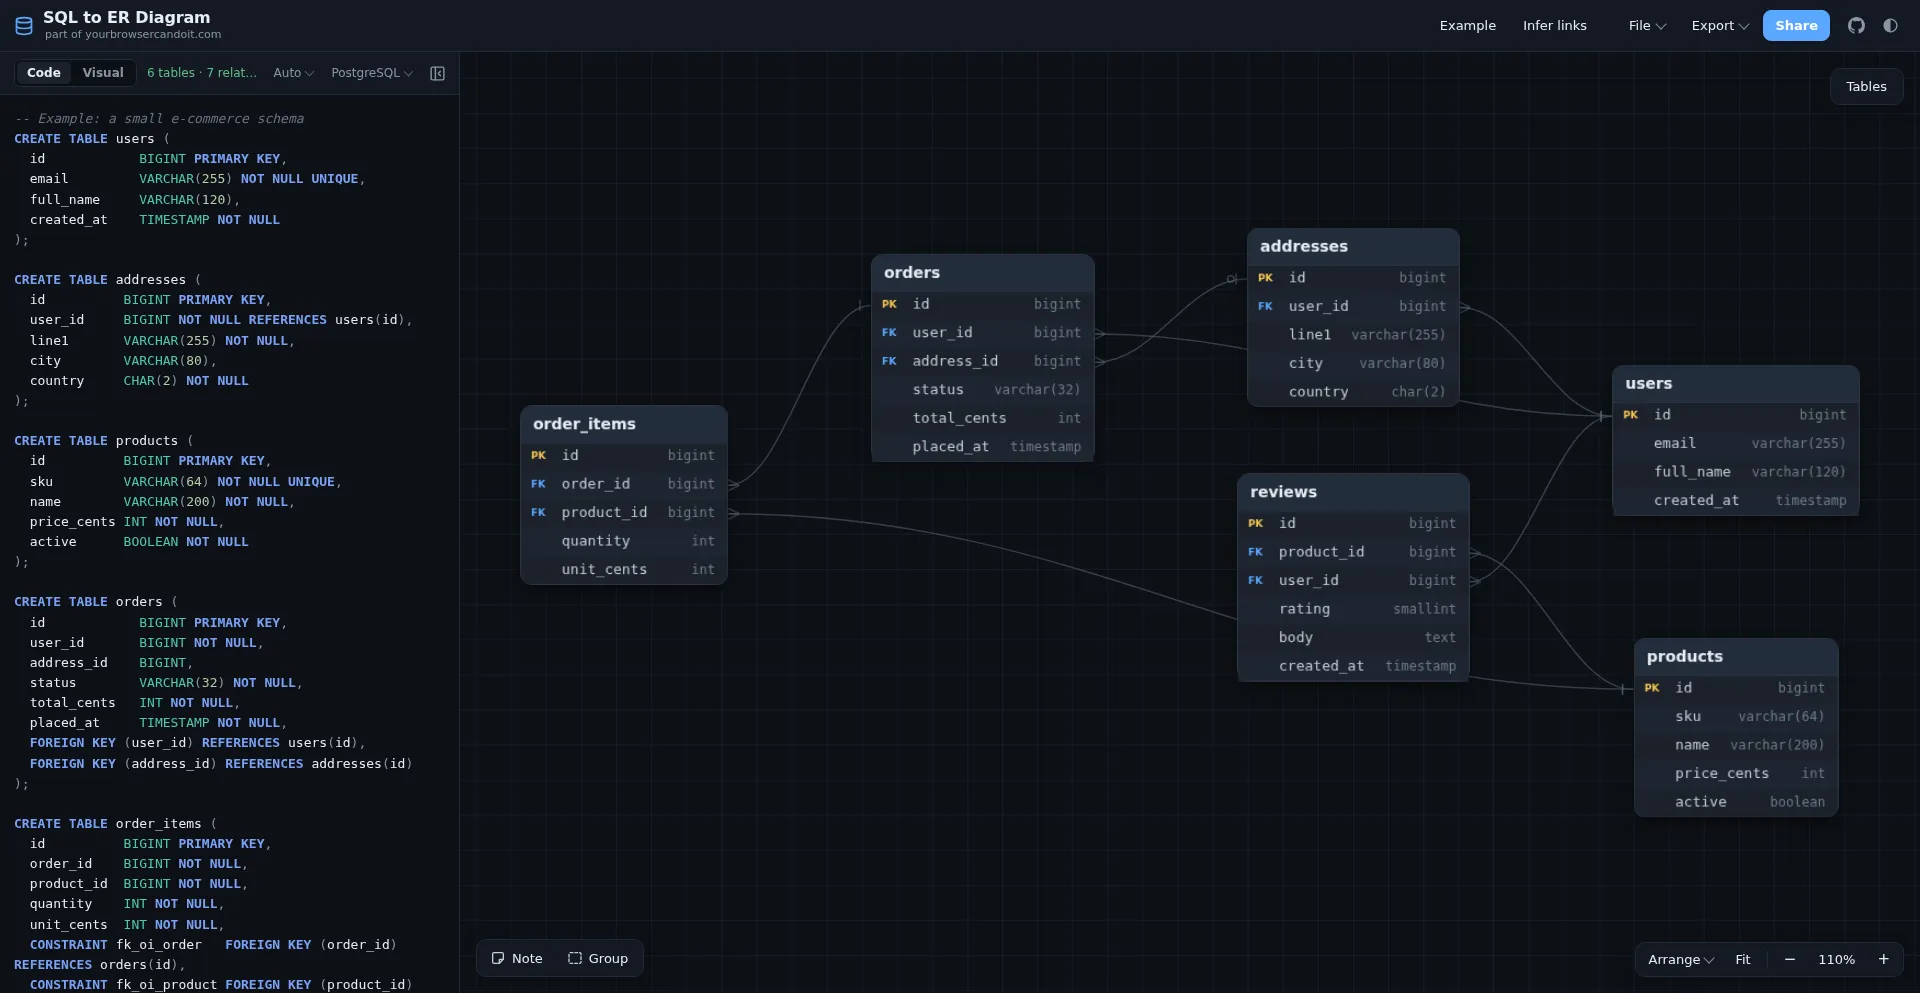Click PK badge of users id
This screenshot has width=1920, height=993.
point(1630,415)
